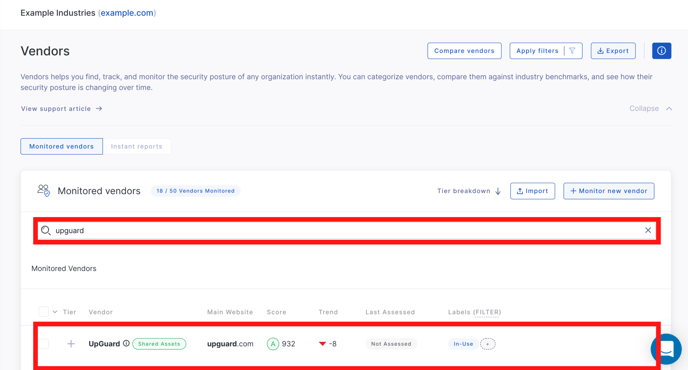Click the blue info icon button
Image resolution: width=688 pixels, height=370 pixels.
tap(661, 51)
